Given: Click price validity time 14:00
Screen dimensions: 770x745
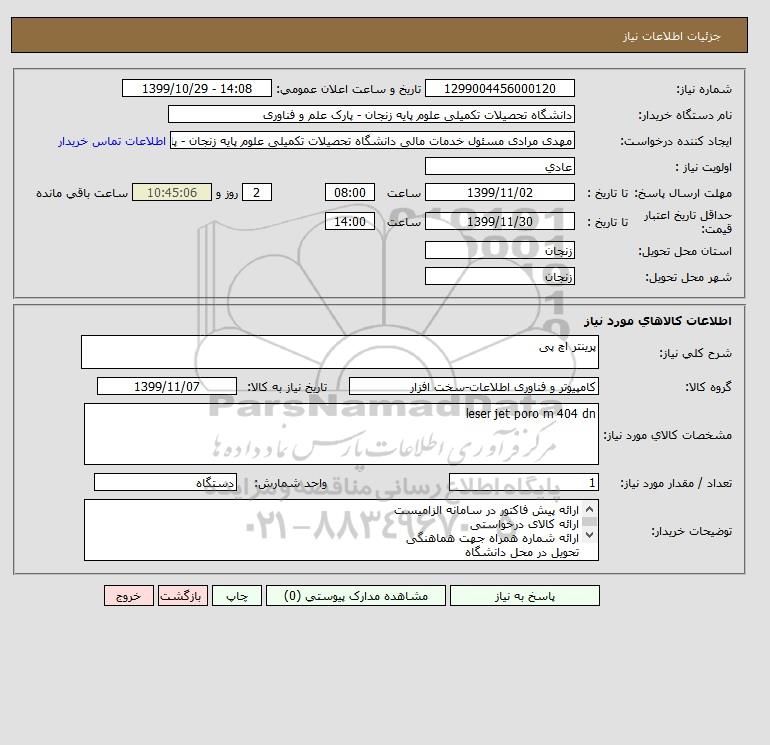Looking at the screenshot, I should coord(350,221).
